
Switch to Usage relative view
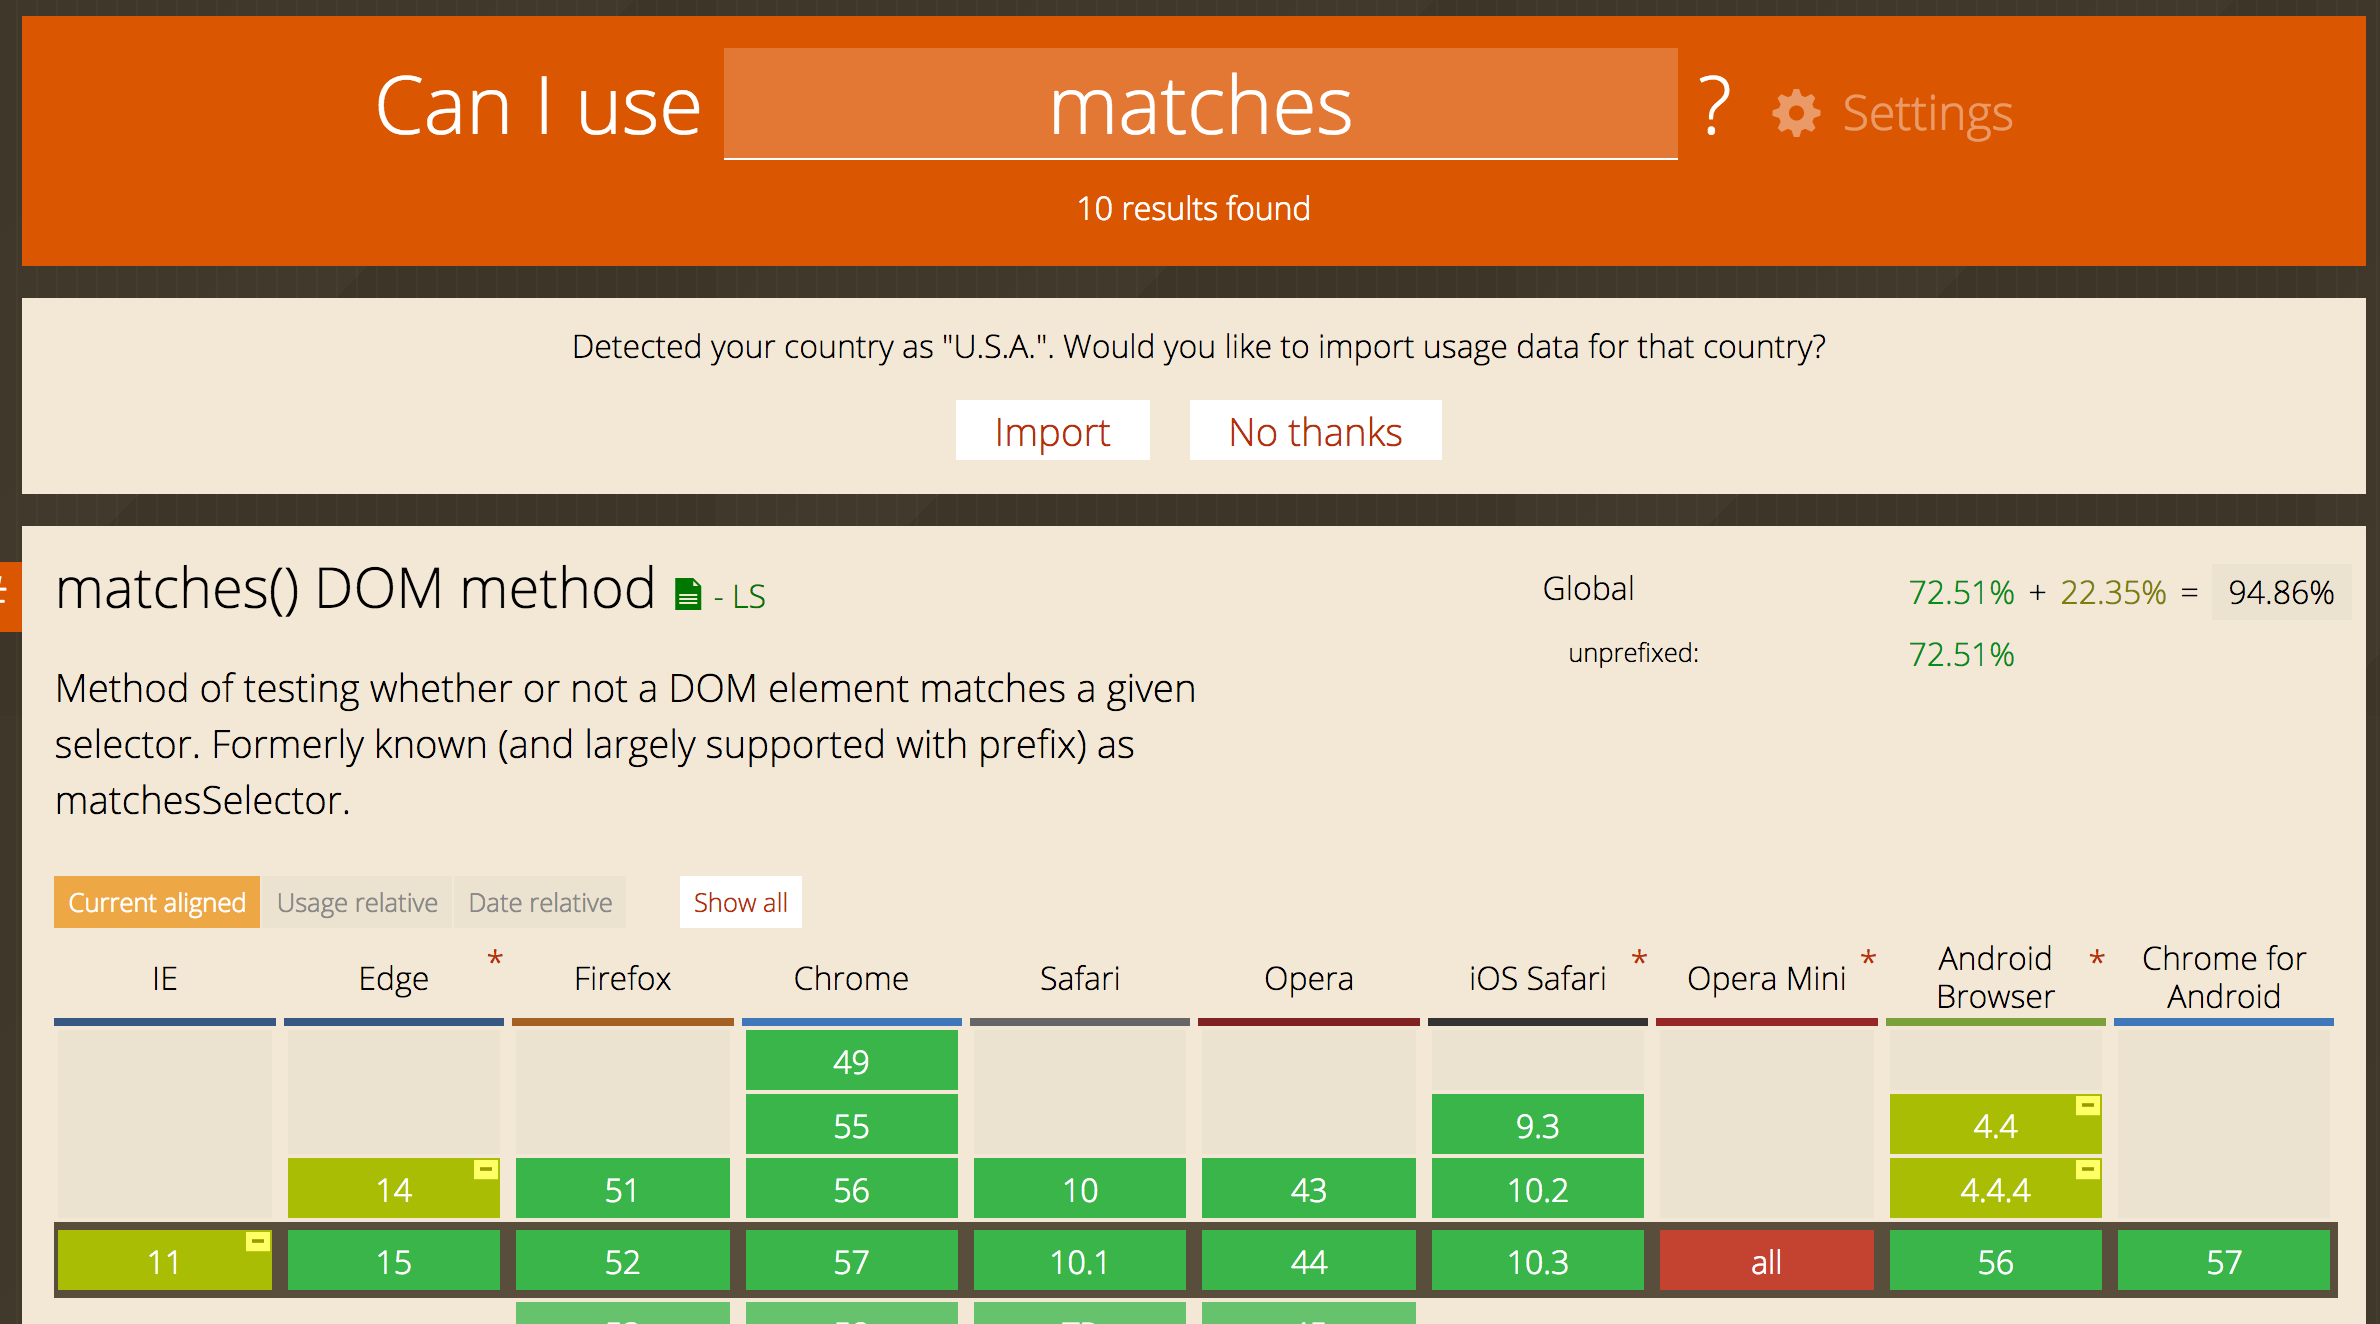pyautogui.click(x=357, y=902)
